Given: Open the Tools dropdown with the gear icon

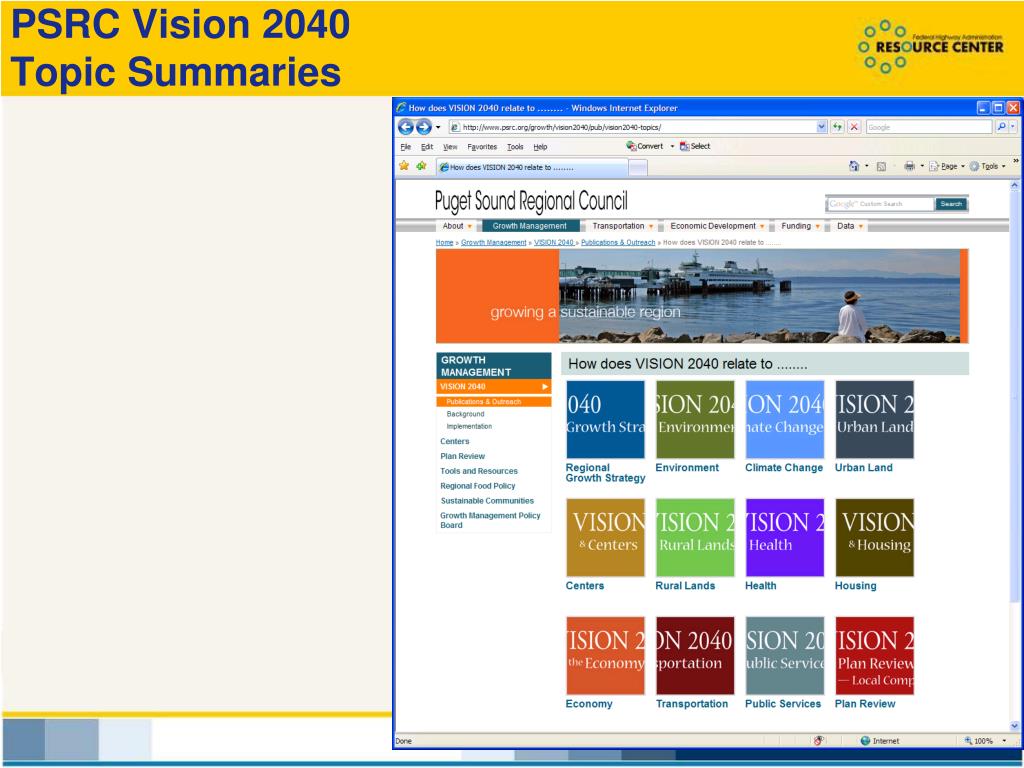Looking at the screenshot, I should point(987,167).
